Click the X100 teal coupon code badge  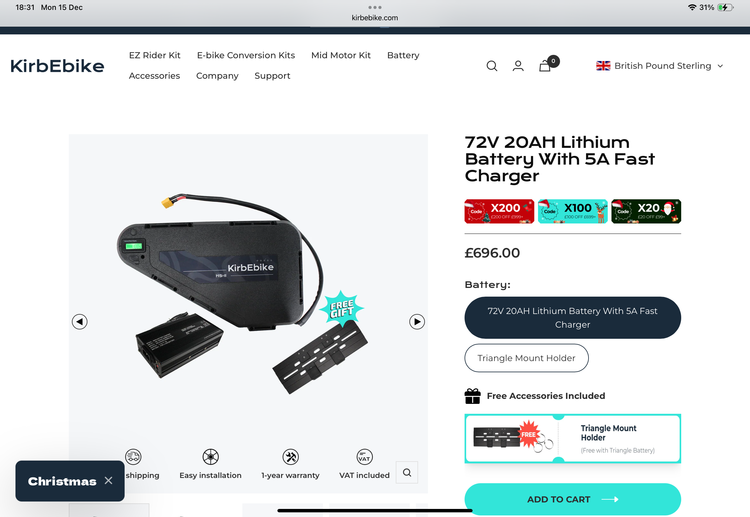pos(573,211)
